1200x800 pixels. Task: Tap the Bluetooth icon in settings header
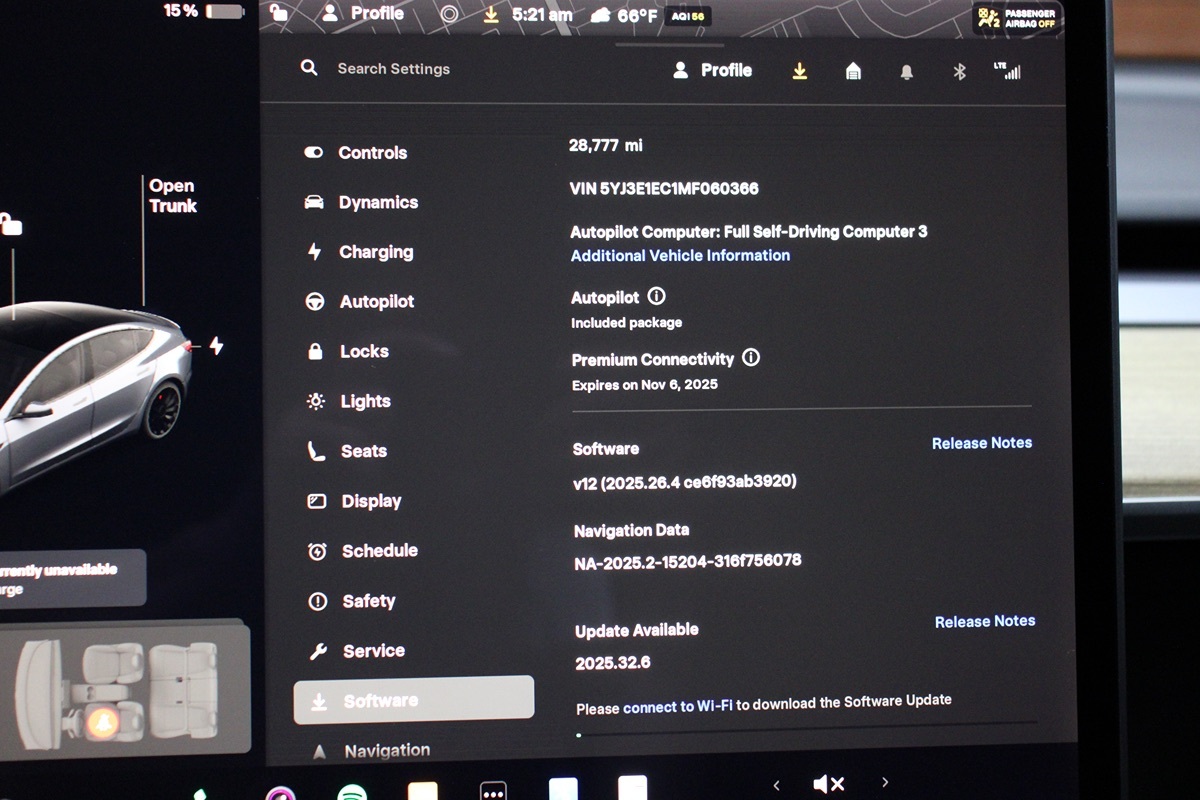pyautogui.click(x=959, y=71)
